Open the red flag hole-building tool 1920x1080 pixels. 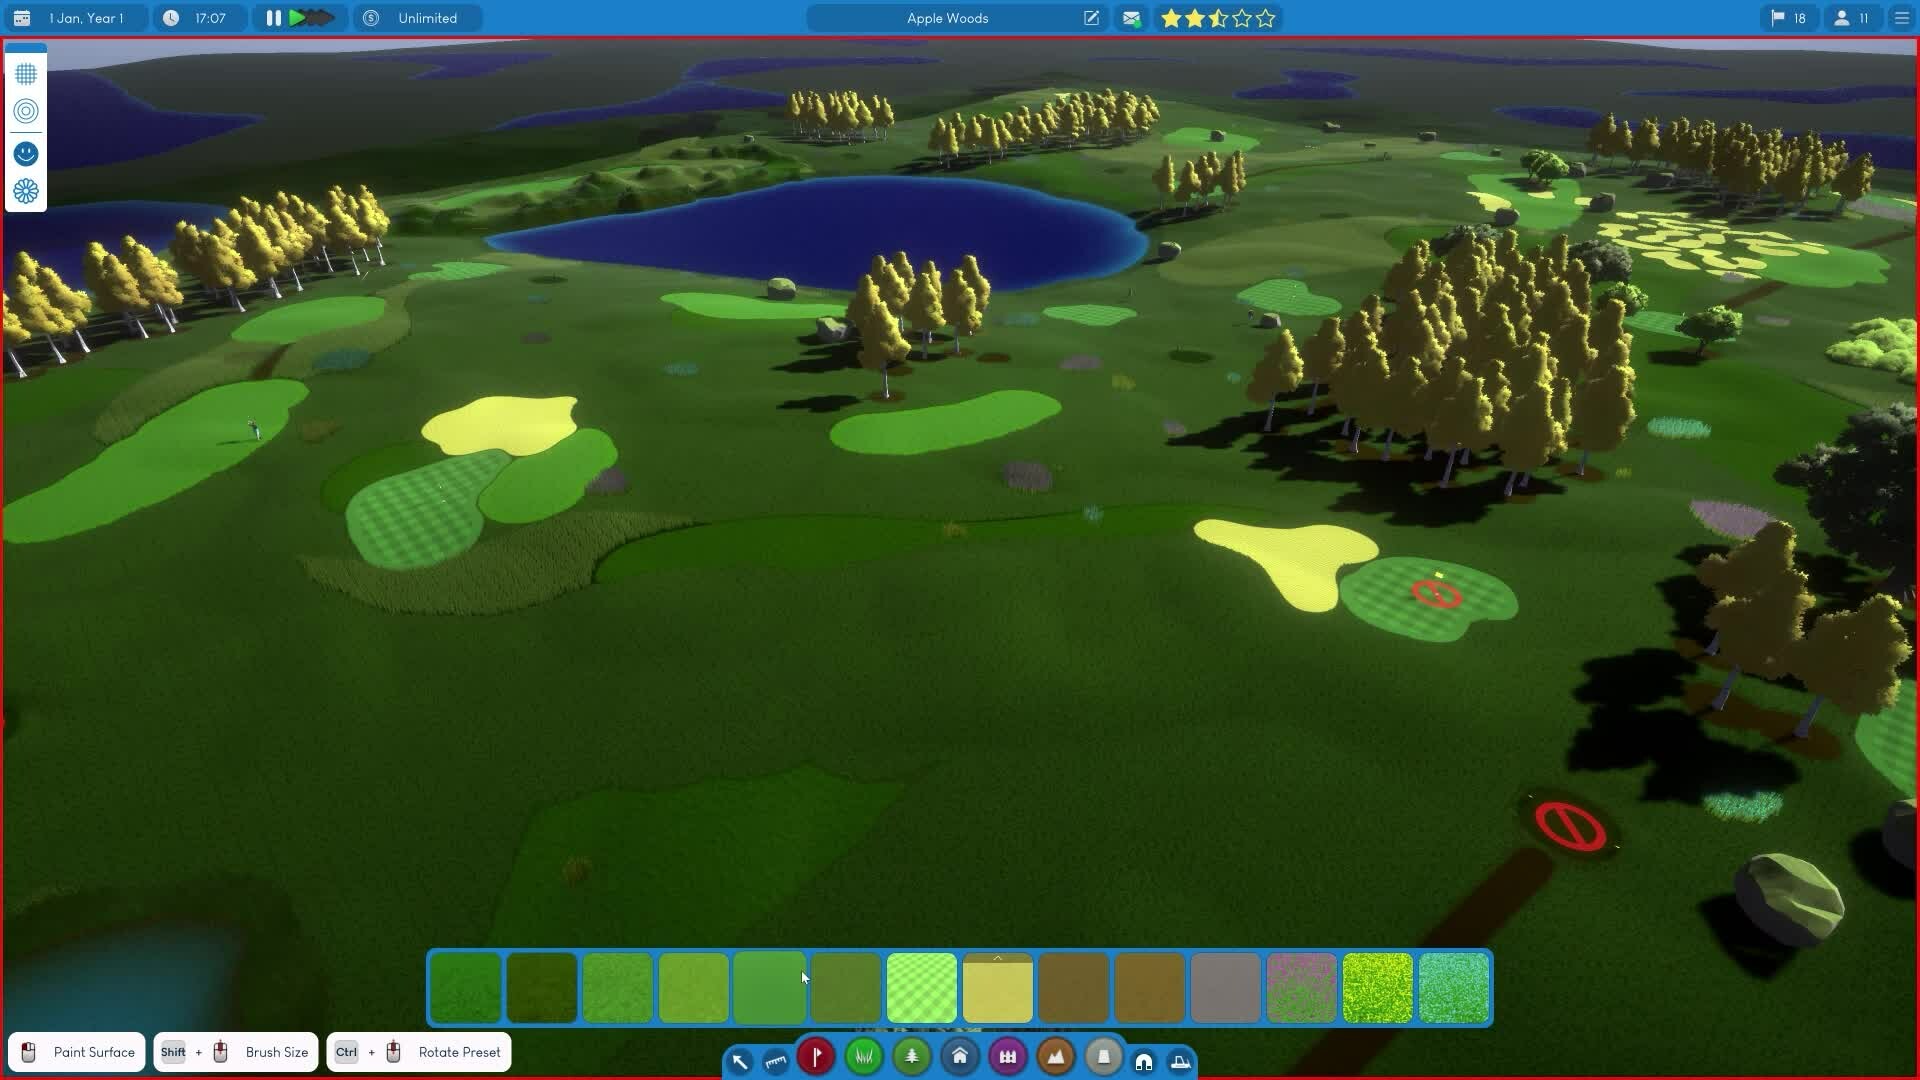click(x=816, y=1056)
